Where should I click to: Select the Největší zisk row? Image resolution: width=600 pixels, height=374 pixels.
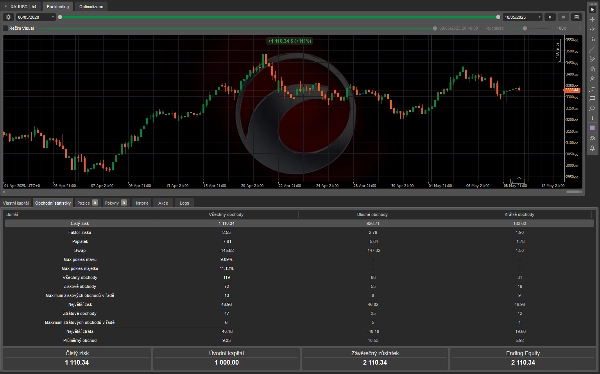pos(299,304)
